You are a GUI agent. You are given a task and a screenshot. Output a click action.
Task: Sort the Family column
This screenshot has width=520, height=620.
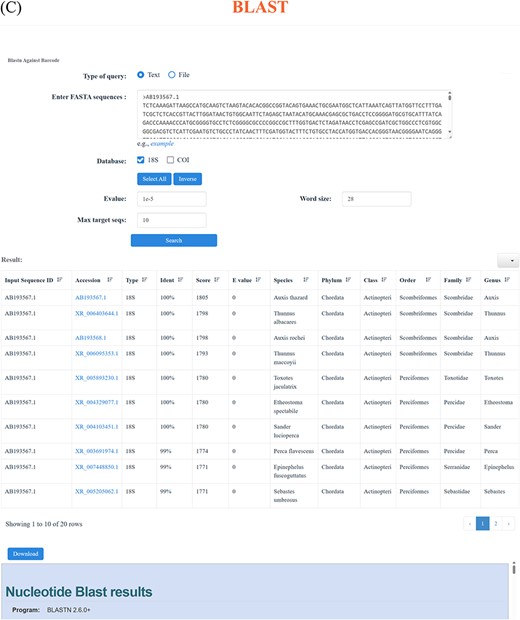[x=469, y=280]
